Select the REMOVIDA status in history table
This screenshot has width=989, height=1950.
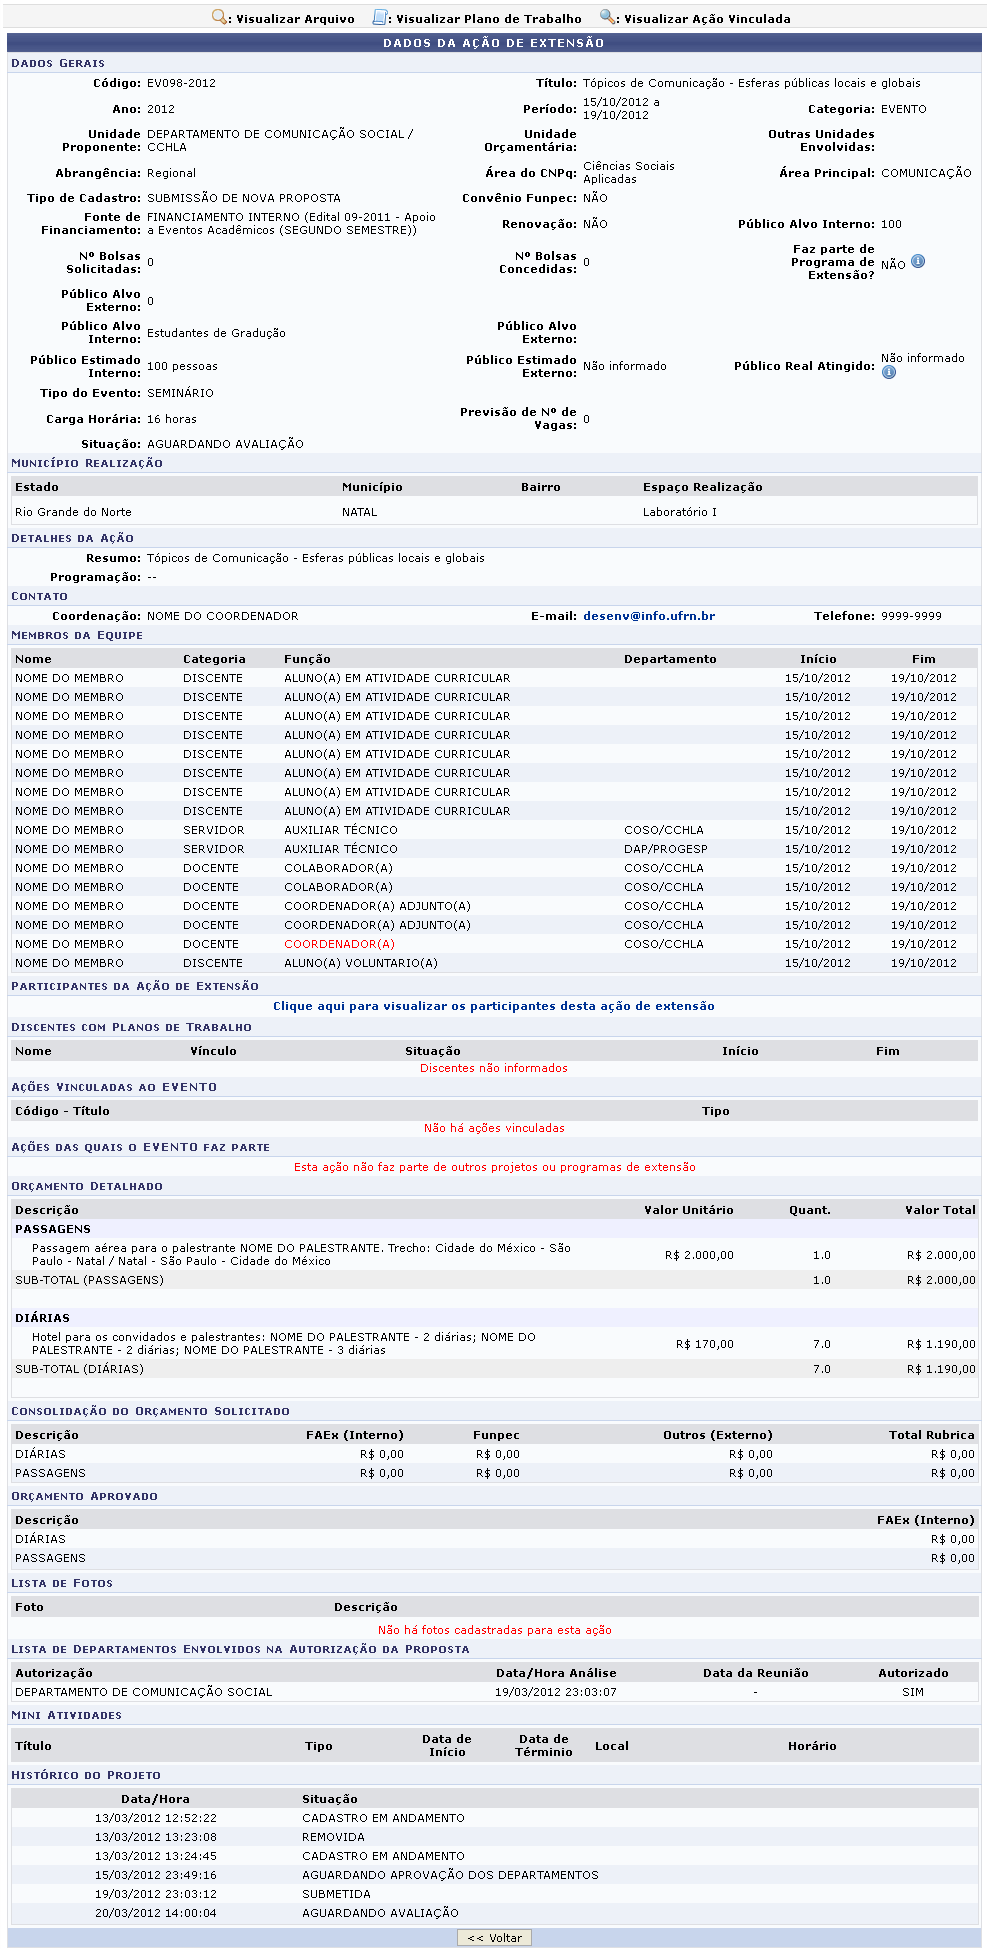pyautogui.click(x=333, y=1837)
